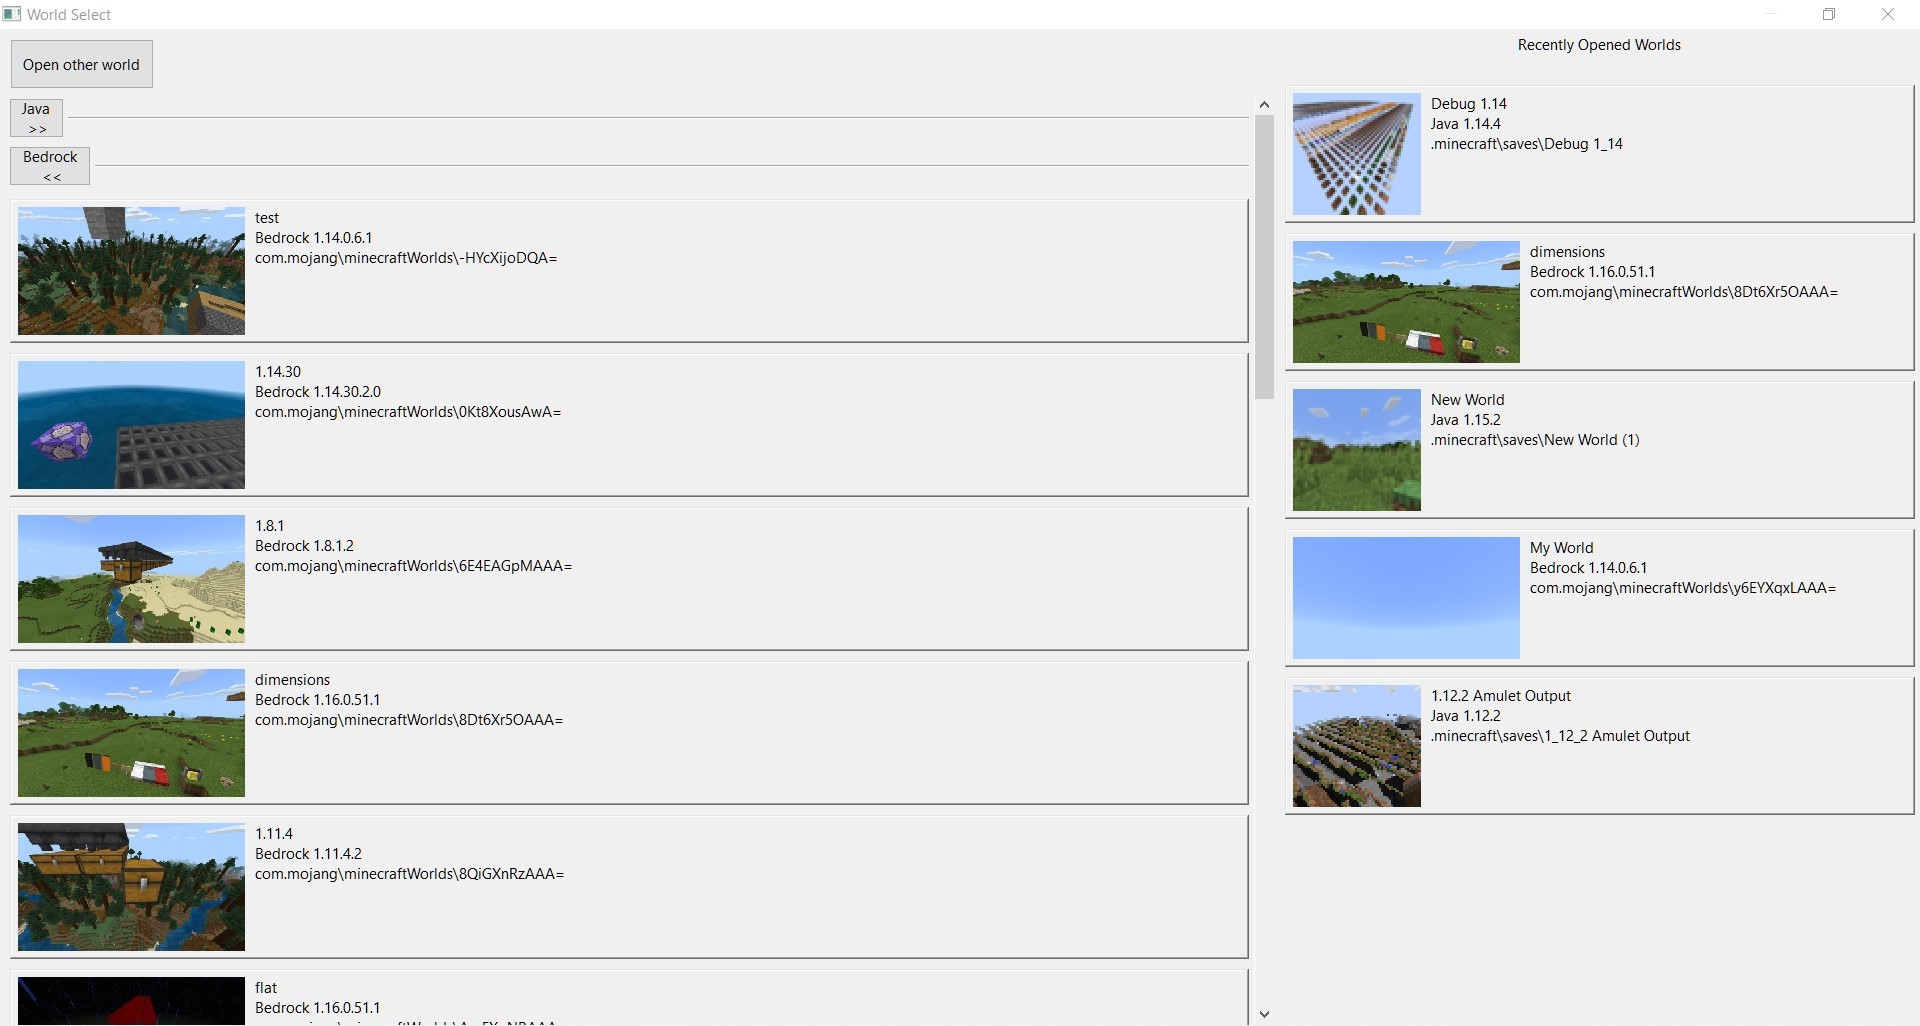Expand the Java worlds section
1920x1026 pixels.
coord(36,118)
